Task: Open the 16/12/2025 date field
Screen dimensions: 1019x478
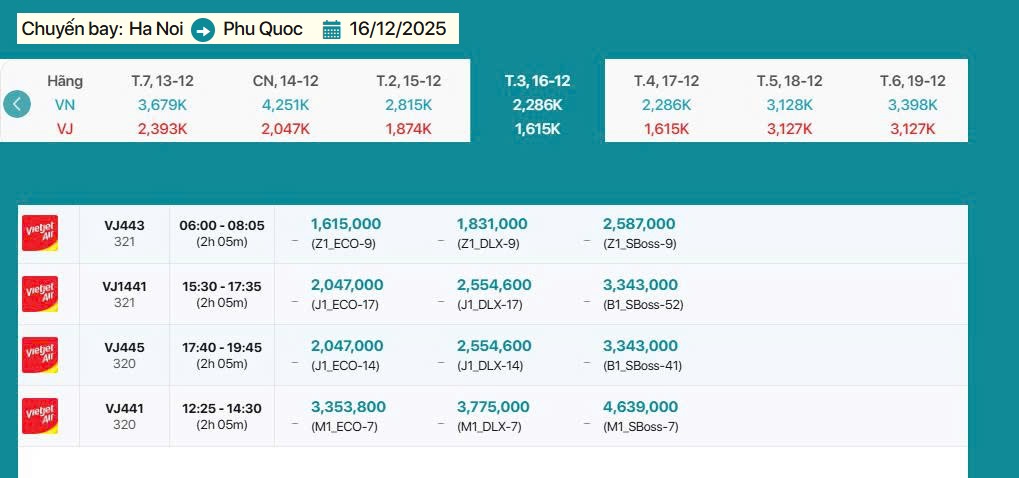Action: [397, 29]
